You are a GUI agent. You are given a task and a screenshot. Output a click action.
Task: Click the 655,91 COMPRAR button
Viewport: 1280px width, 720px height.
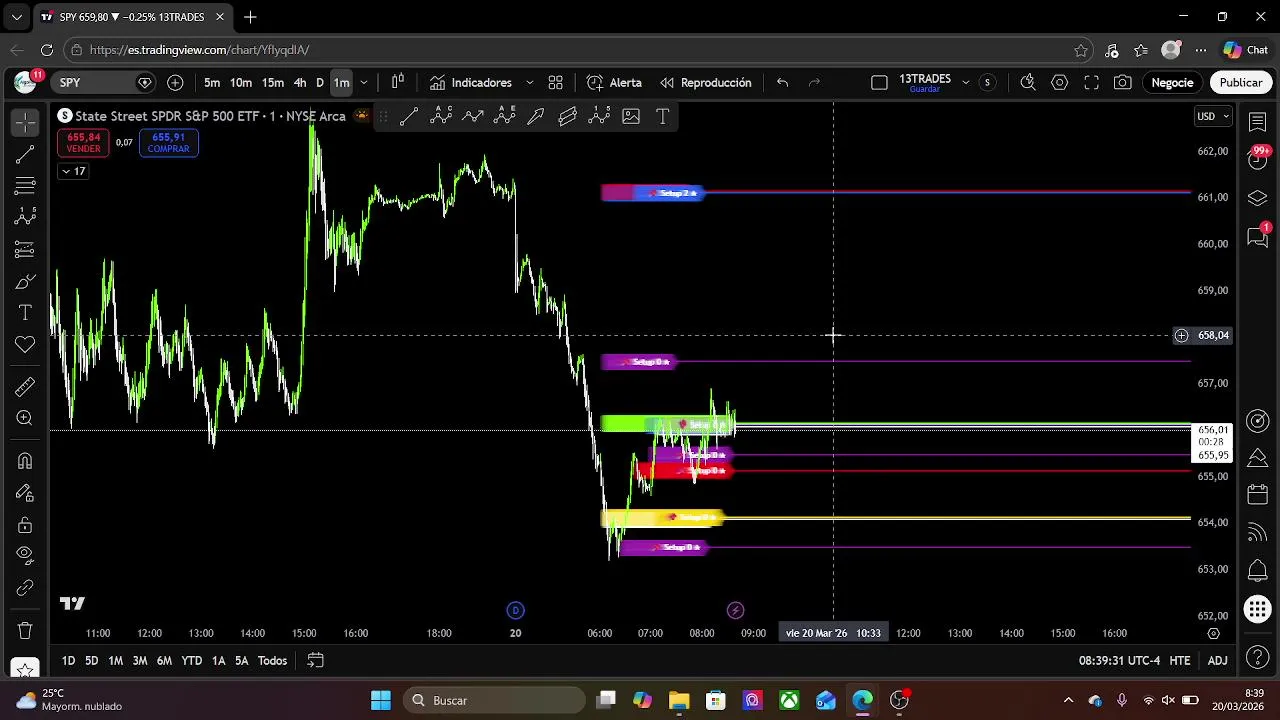pos(168,143)
